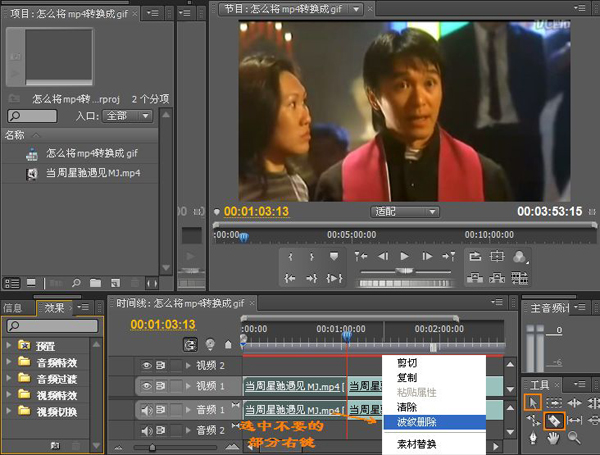Step back one frame in monitor
This screenshot has height=455, width=600.
pyautogui.click(x=383, y=256)
